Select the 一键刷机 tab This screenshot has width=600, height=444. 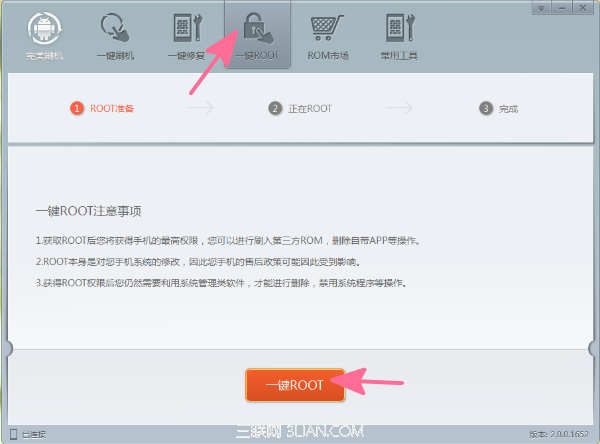(x=115, y=36)
